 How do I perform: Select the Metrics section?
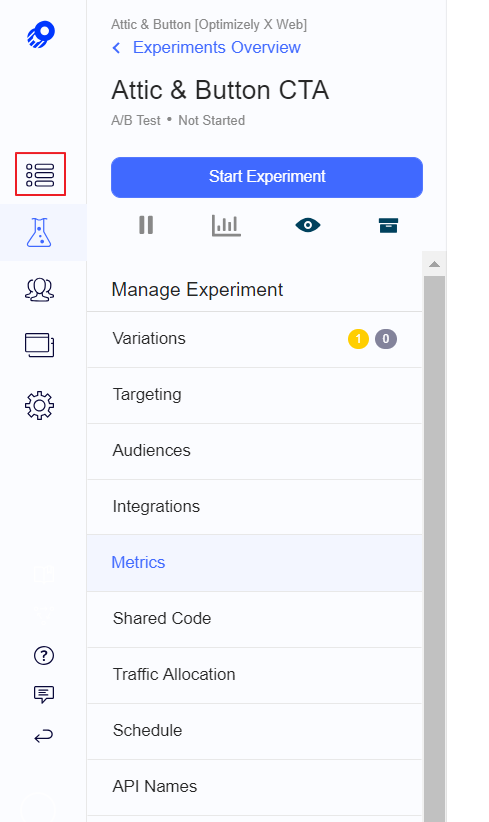coord(254,563)
